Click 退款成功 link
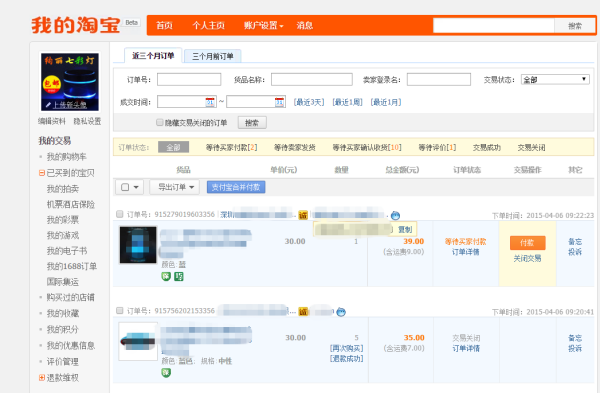This screenshot has height=393, width=600. click(346, 359)
